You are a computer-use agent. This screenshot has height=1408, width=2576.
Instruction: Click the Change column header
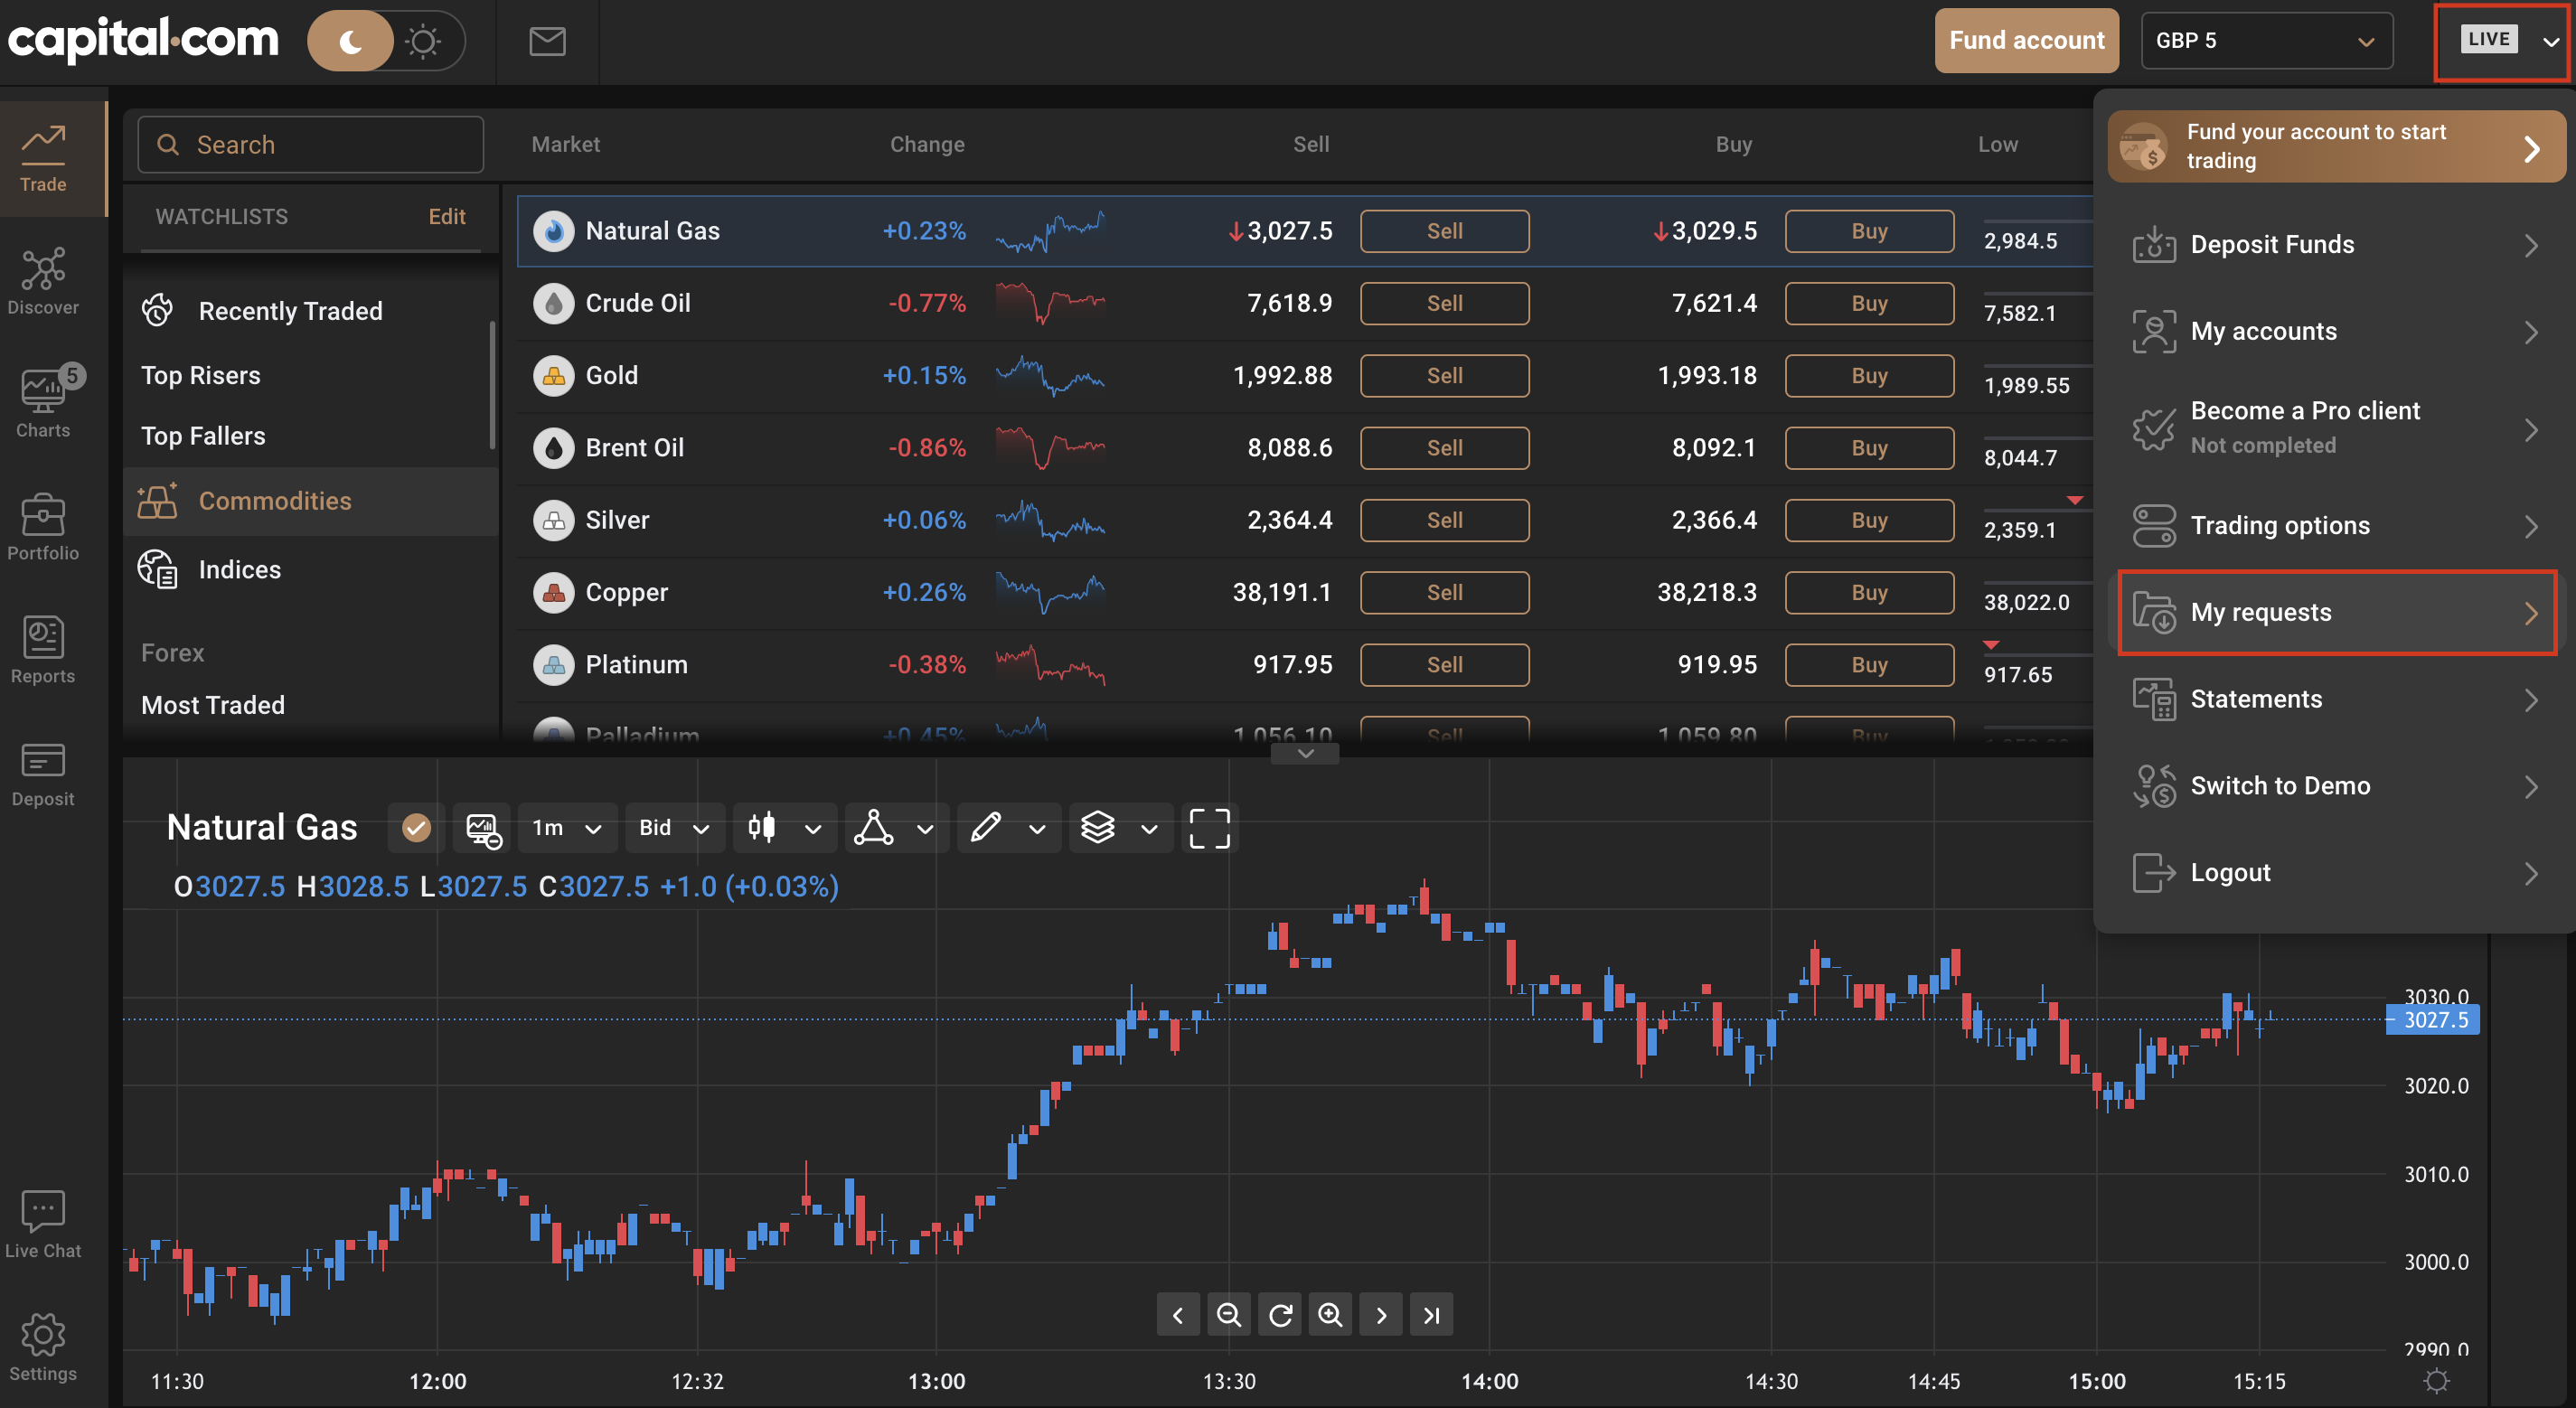pos(927,144)
